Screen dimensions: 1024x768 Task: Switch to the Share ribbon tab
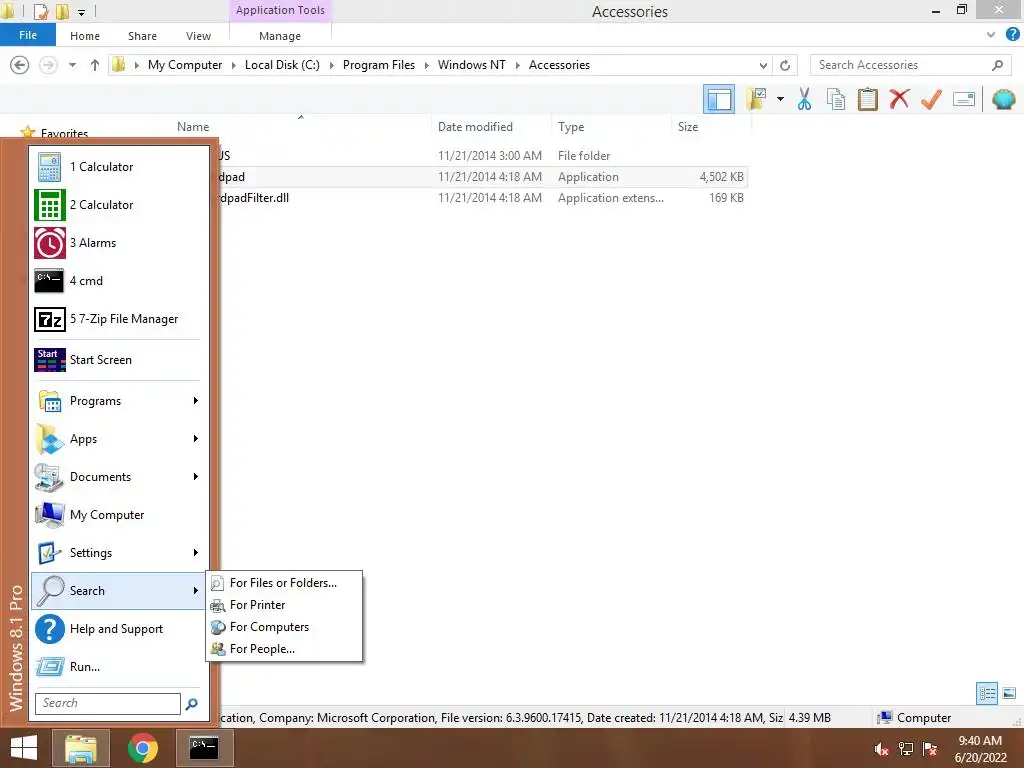click(x=142, y=36)
